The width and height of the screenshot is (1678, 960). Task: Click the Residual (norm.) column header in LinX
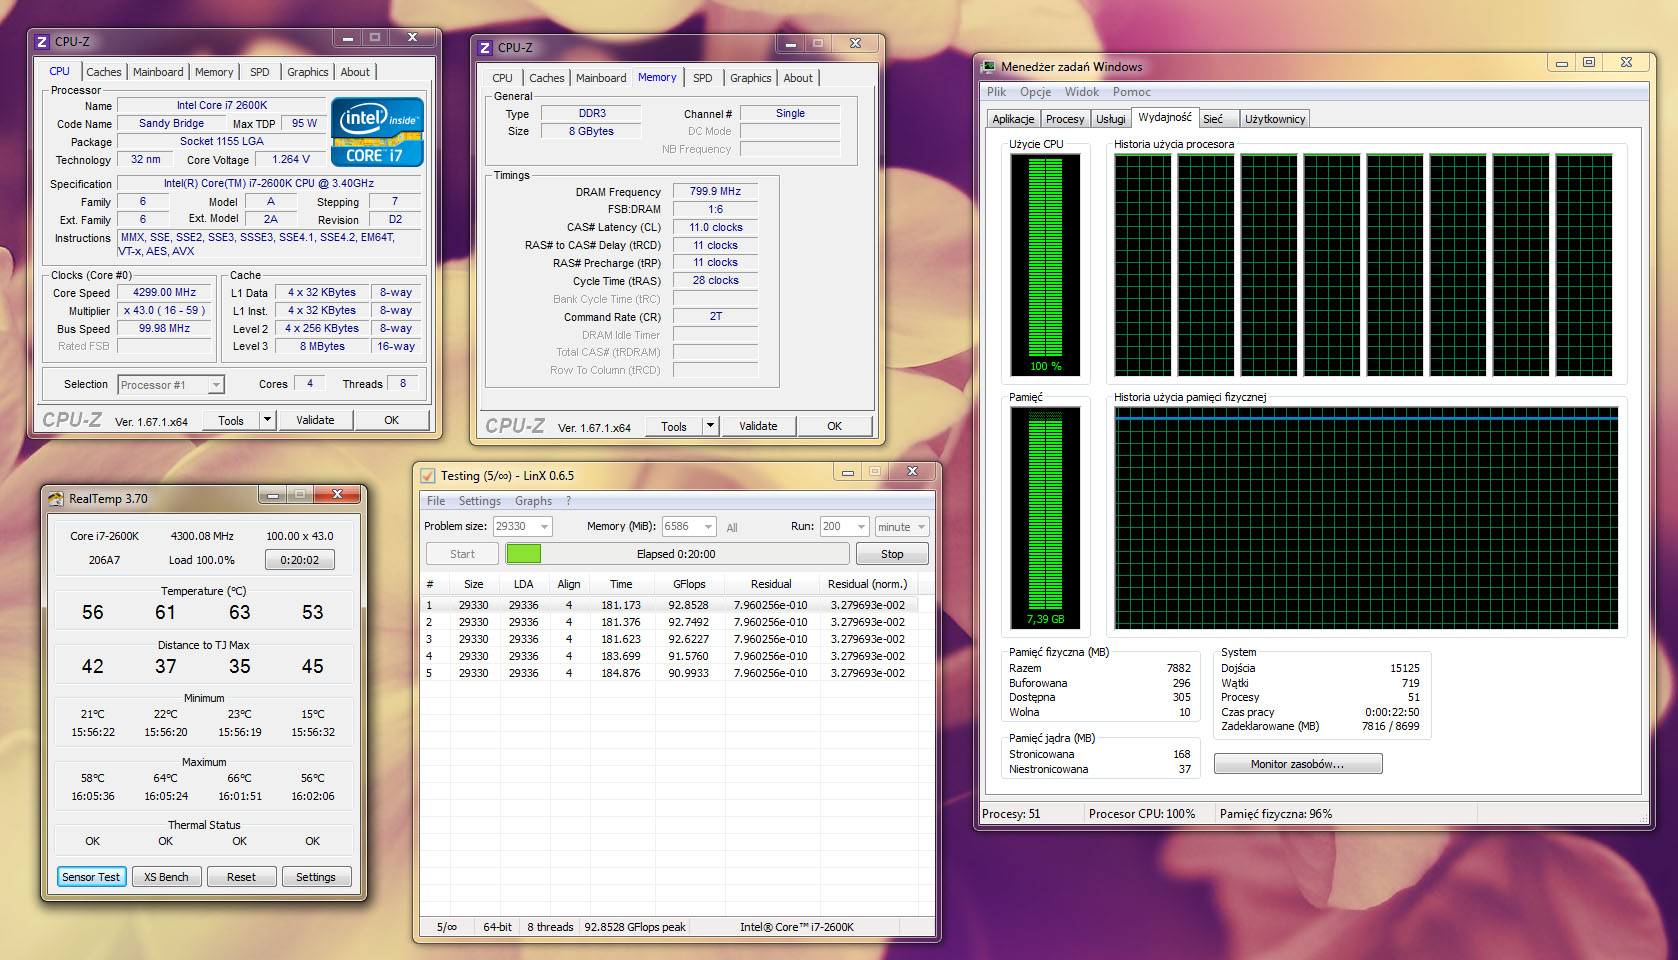tap(867, 585)
